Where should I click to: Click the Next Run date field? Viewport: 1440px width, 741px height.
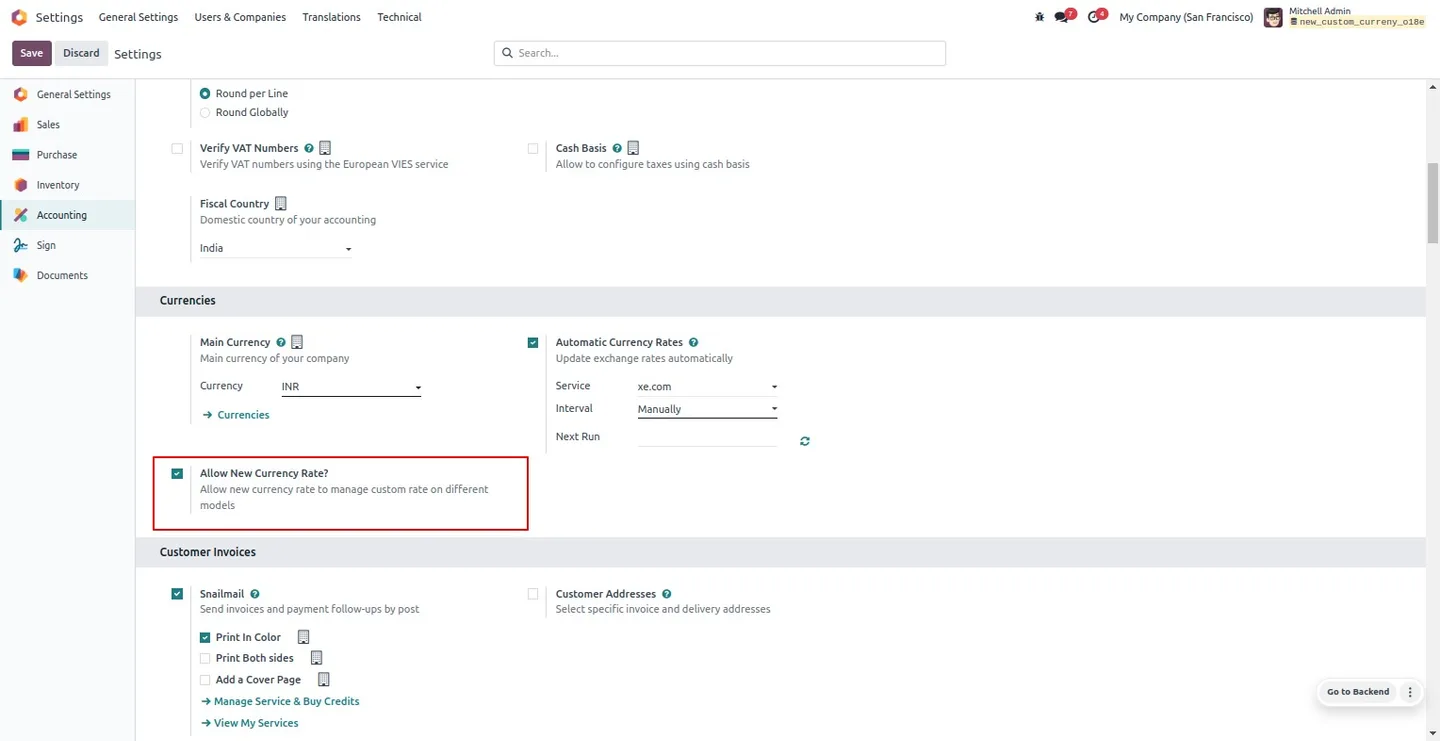tap(707, 437)
